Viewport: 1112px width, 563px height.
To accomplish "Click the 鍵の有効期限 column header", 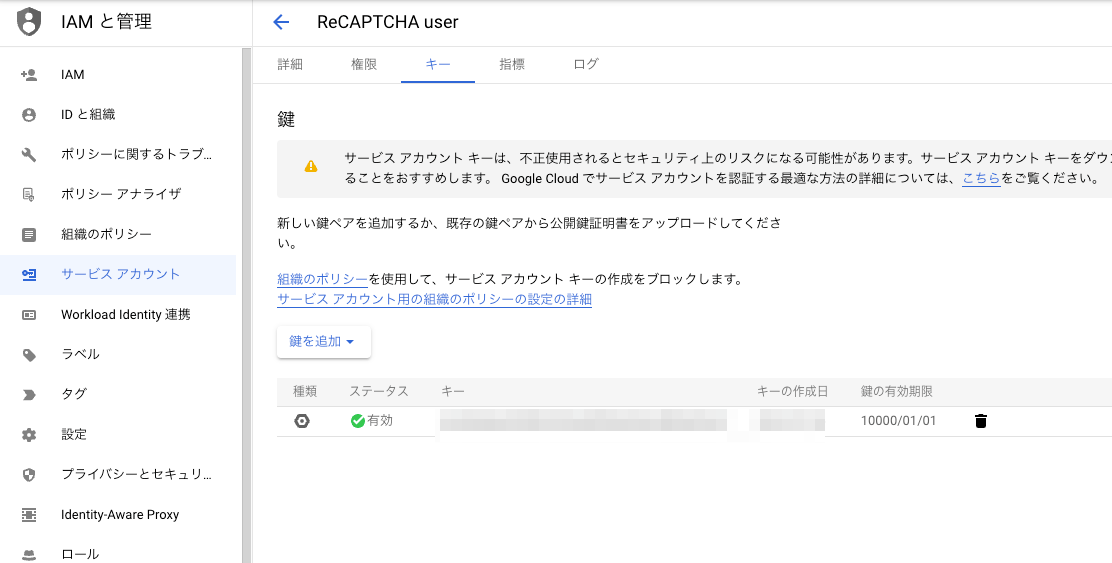I will (x=896, y=391).
